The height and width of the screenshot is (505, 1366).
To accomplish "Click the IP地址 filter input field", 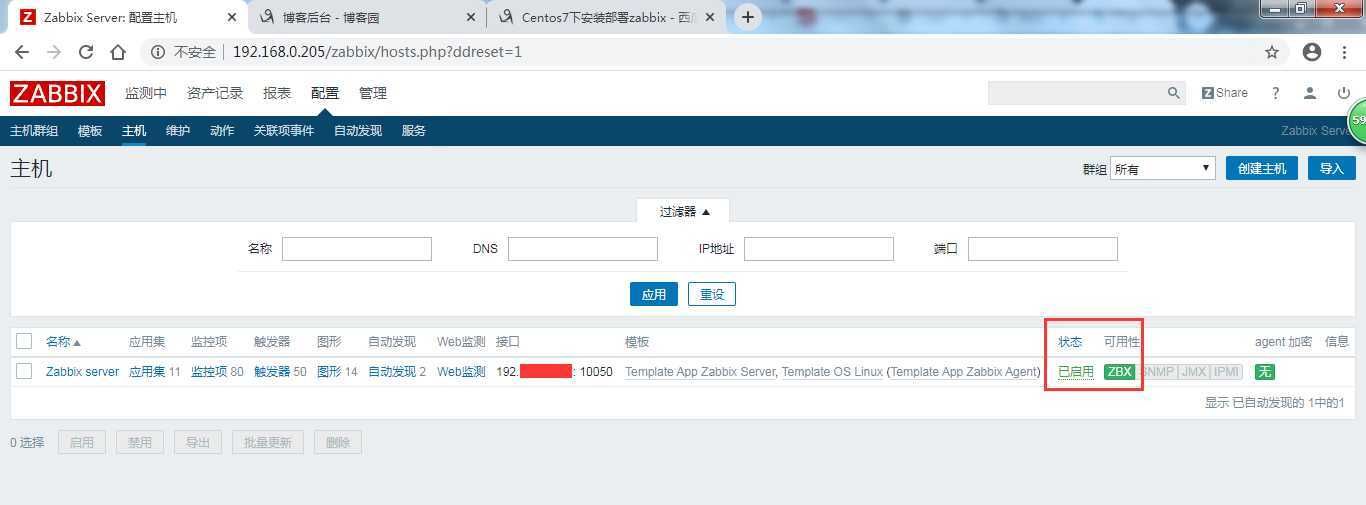I will click(819, 249).
